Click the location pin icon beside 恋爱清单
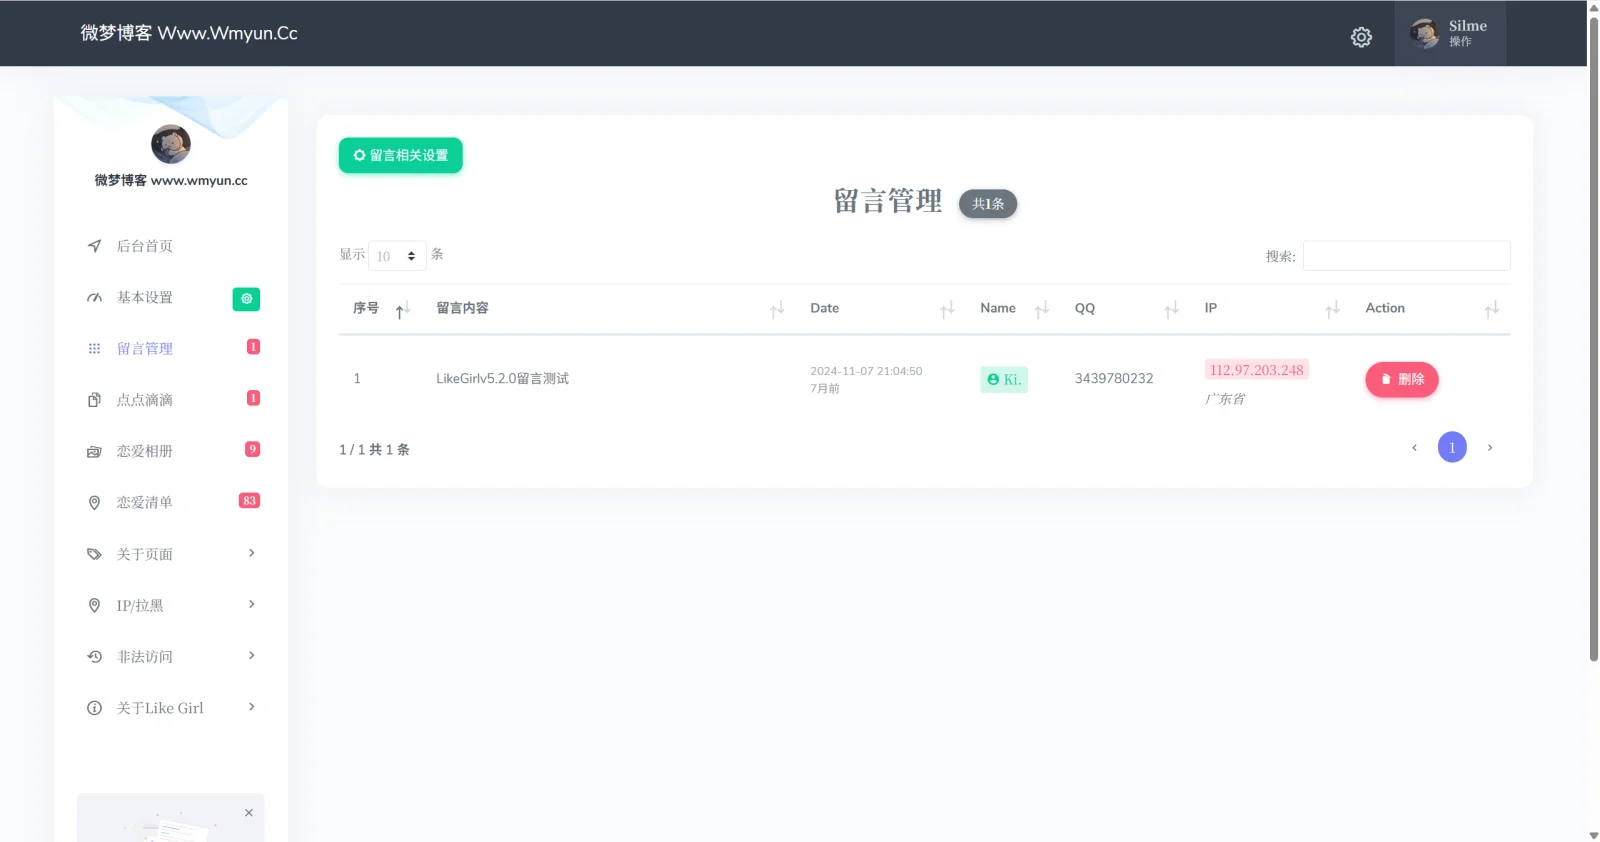 point(94,502)
